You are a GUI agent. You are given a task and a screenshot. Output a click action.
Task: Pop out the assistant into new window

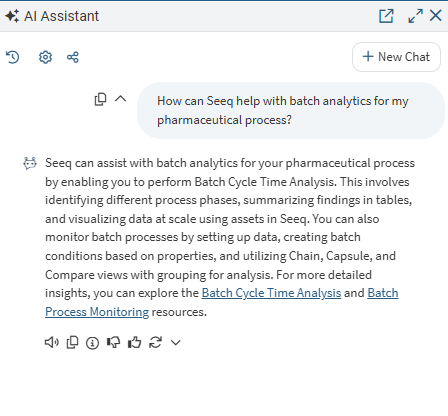click(386, 16)
